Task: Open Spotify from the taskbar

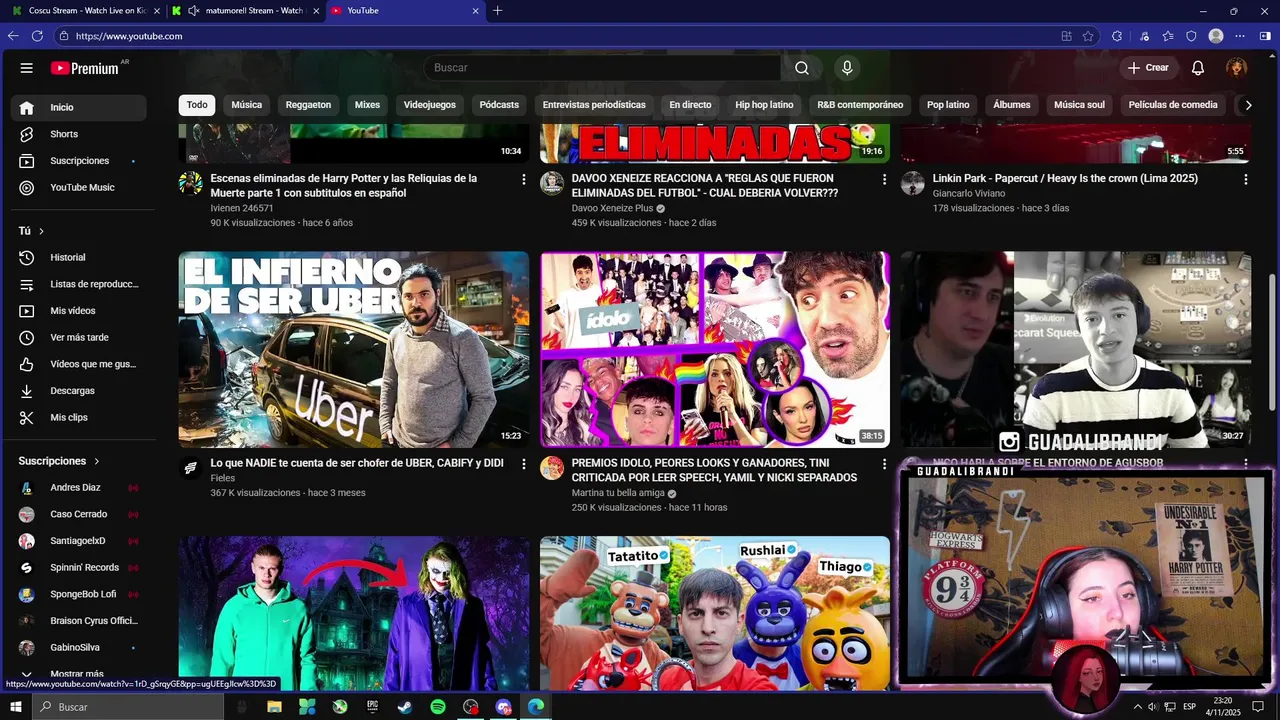Action: pos(438,707)
